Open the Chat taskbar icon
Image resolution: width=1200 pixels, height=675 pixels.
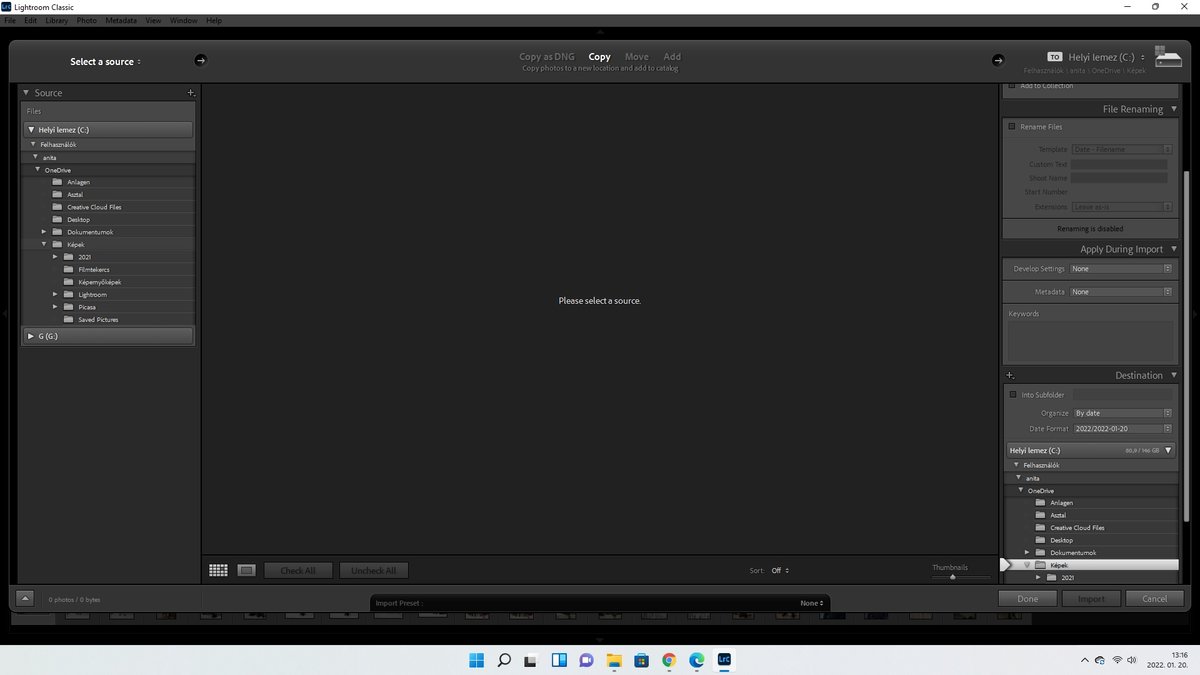pyautogui.click(x=587, y=660)
